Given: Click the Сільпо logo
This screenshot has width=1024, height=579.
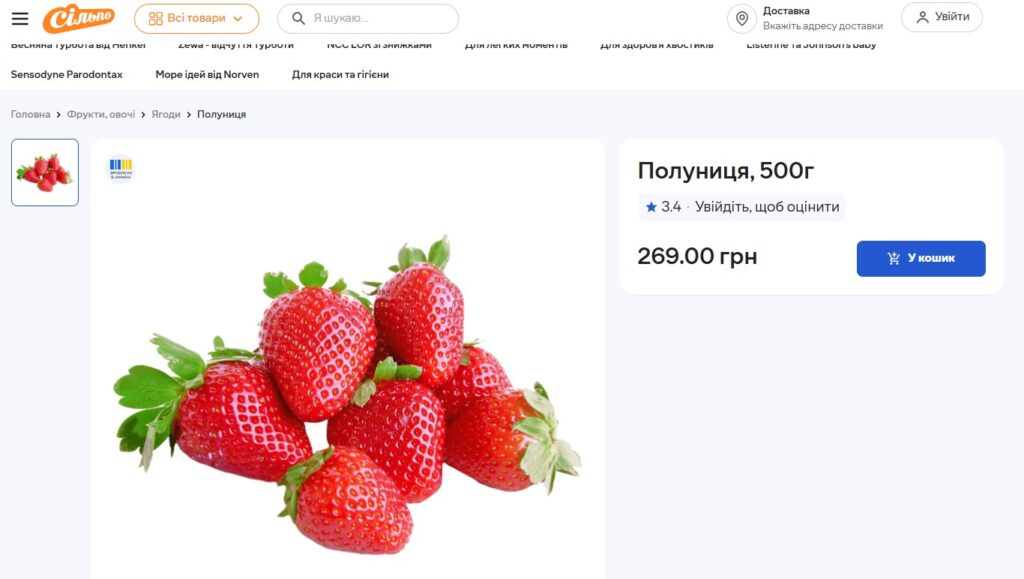Looking at the screenshot, I should (x=79, y=18).
